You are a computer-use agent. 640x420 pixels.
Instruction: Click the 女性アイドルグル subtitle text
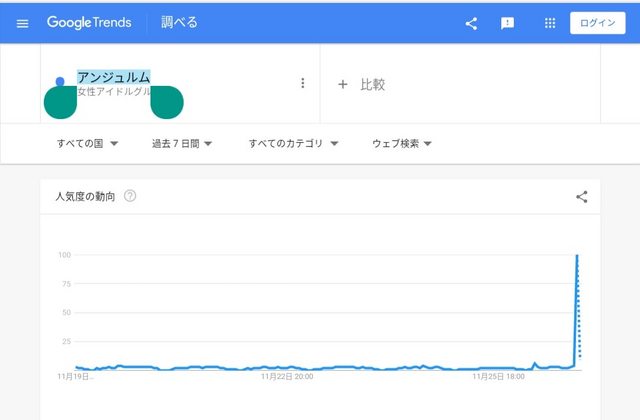(x=114, y=91)
